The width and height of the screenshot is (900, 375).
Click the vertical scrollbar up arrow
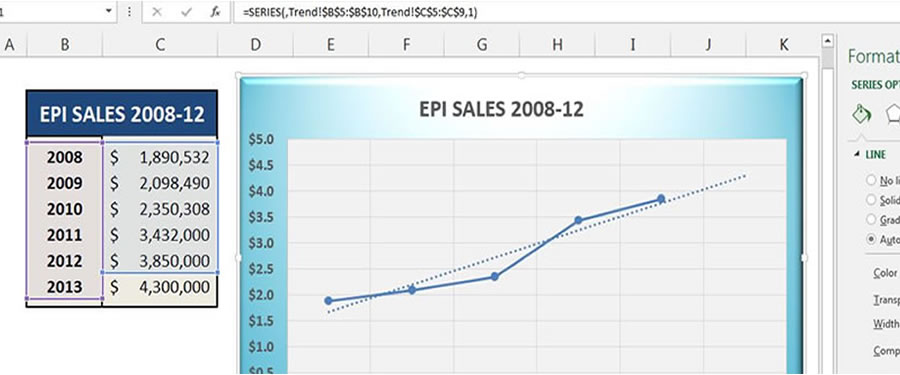(x=827, y=41)
